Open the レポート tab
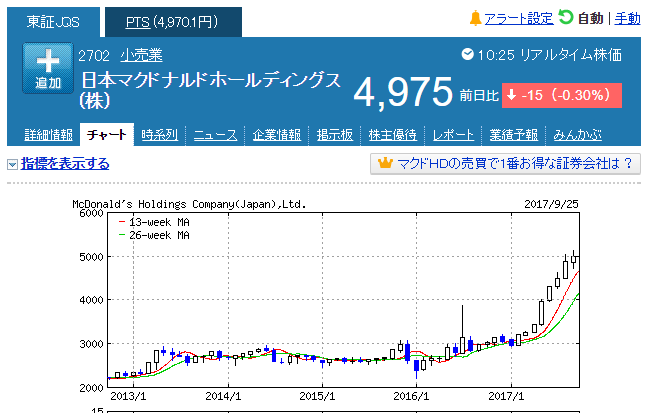 point(453,135)
